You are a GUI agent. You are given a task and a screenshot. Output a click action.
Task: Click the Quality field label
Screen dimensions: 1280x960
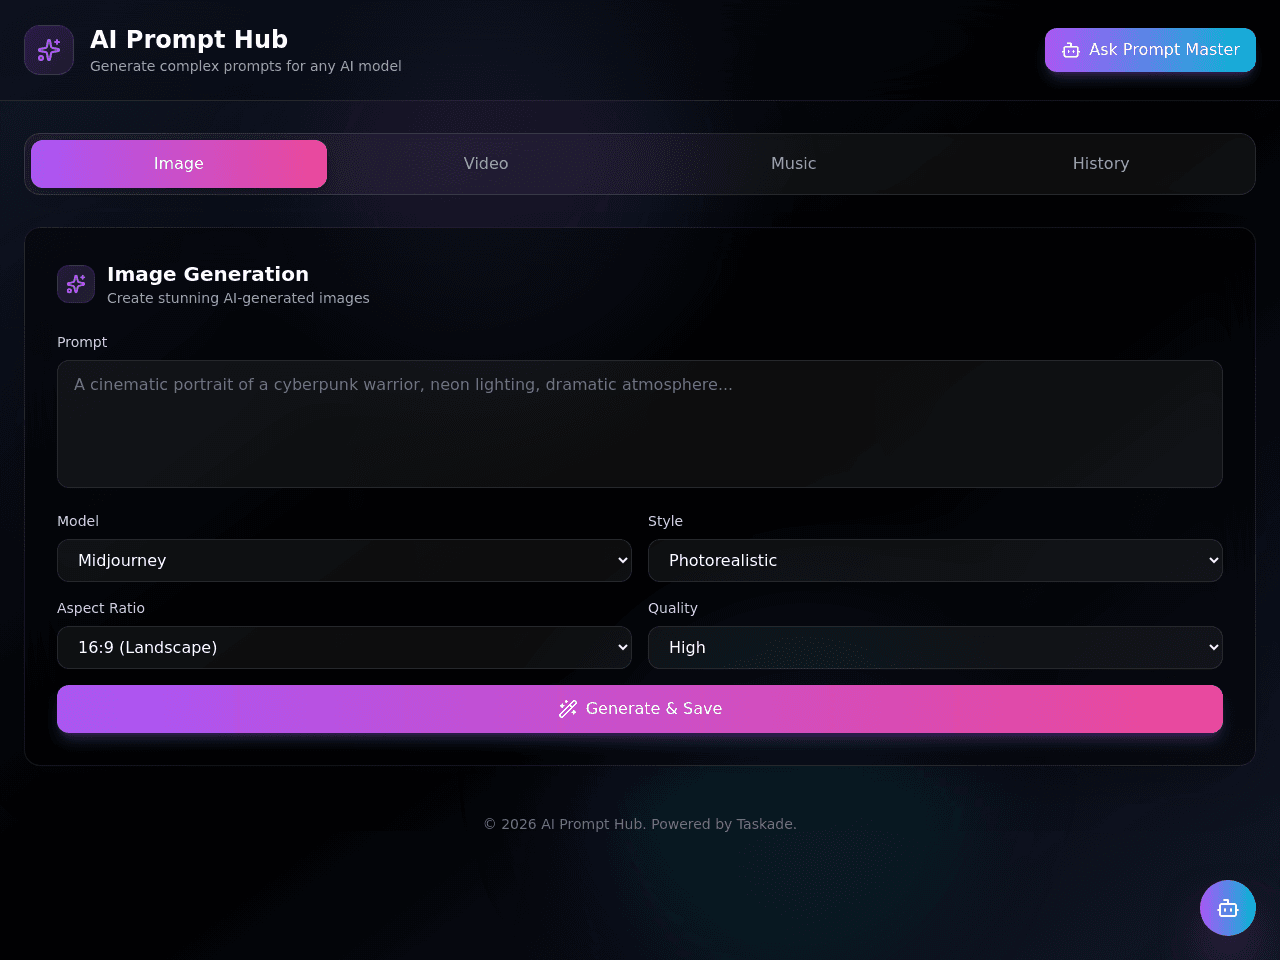point(673,608)
